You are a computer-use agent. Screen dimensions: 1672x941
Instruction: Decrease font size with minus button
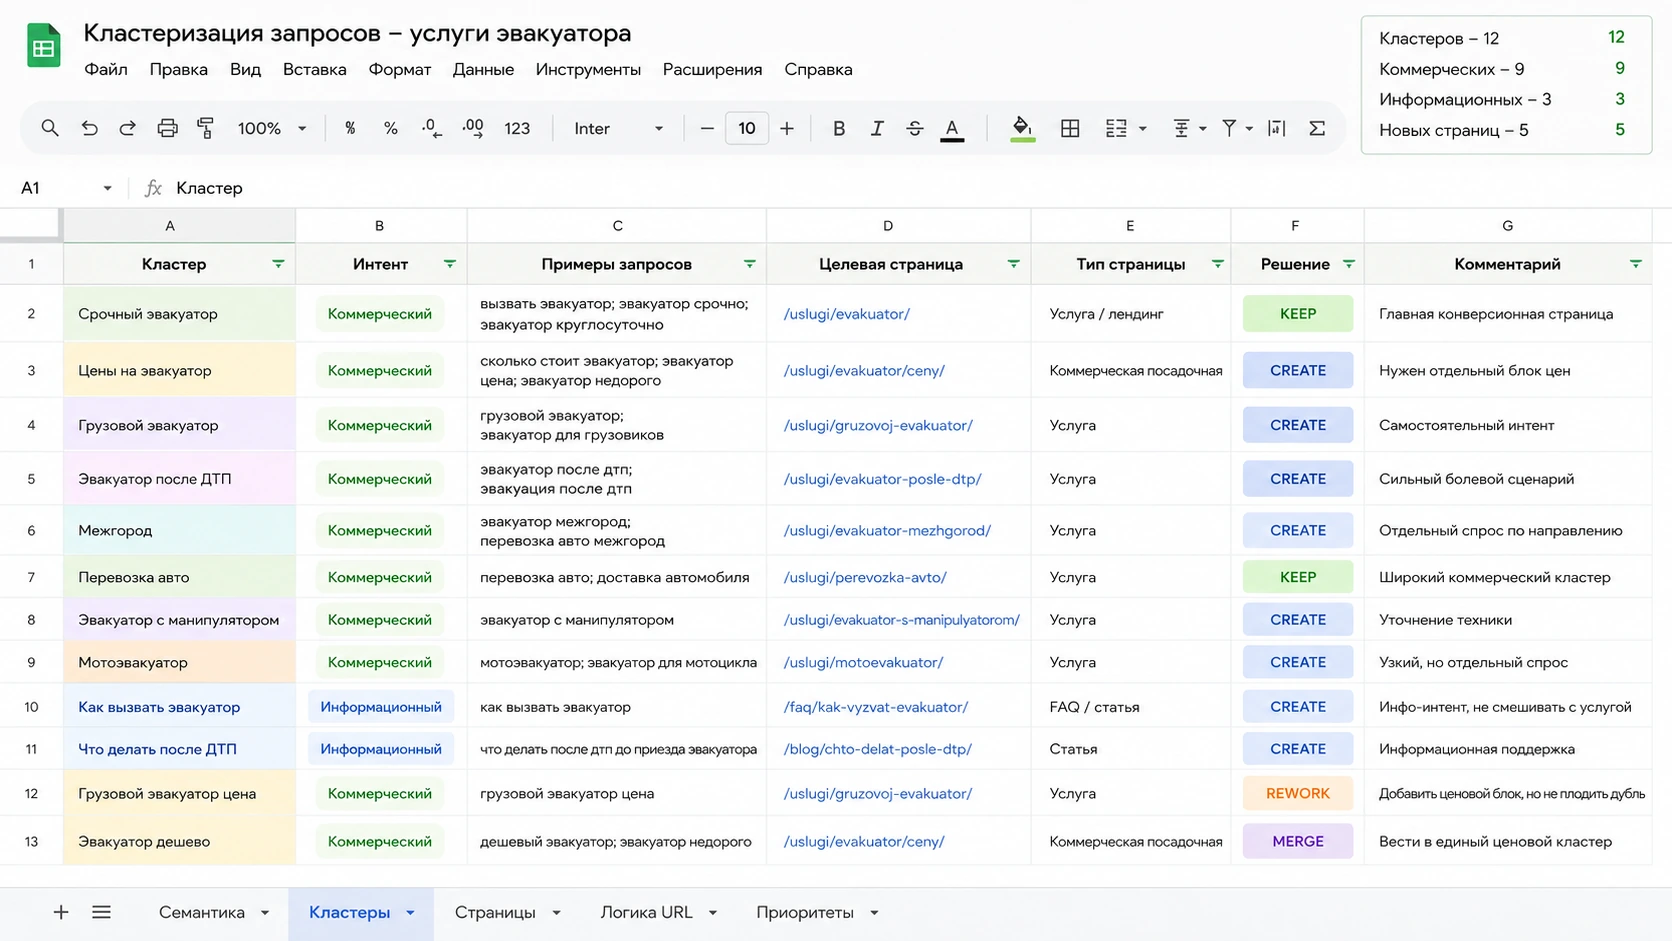(707, 128)
